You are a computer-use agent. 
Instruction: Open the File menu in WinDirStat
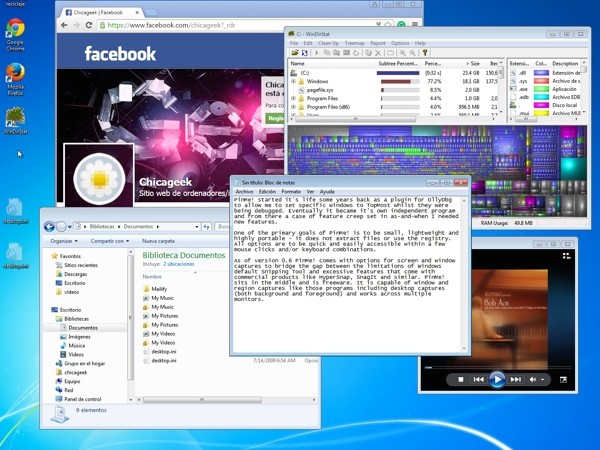[x=293, y=43]
